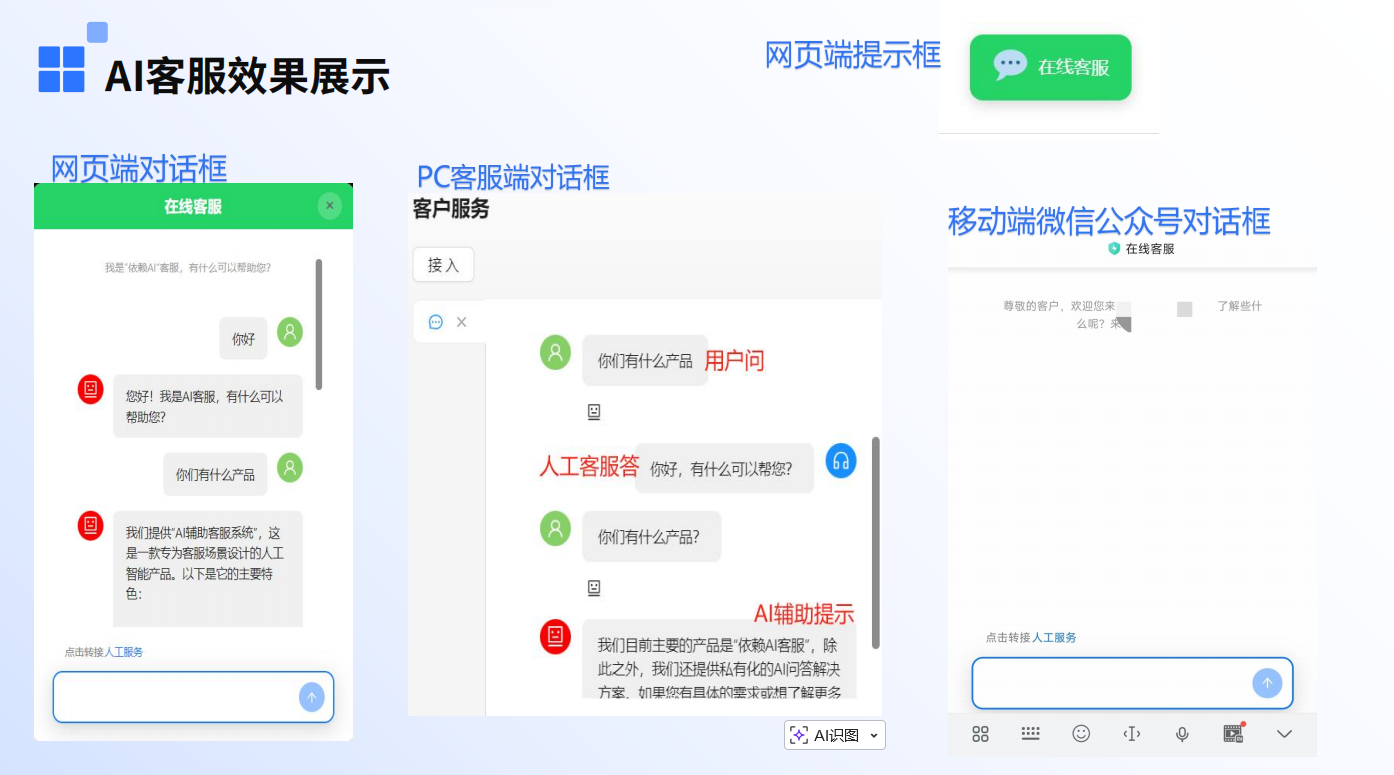The height and width of the screenshot is (775, 1394).
Task: Collapse the mobile toolbar with the chevron
Action: 1284,734
